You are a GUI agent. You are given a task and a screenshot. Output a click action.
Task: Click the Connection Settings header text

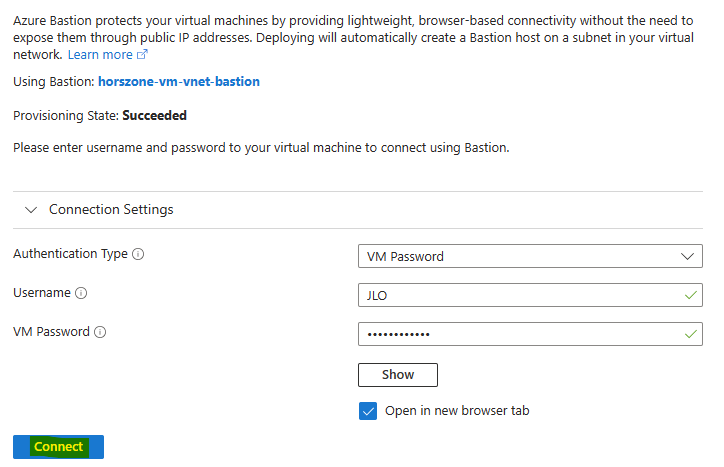pos(111,210)
